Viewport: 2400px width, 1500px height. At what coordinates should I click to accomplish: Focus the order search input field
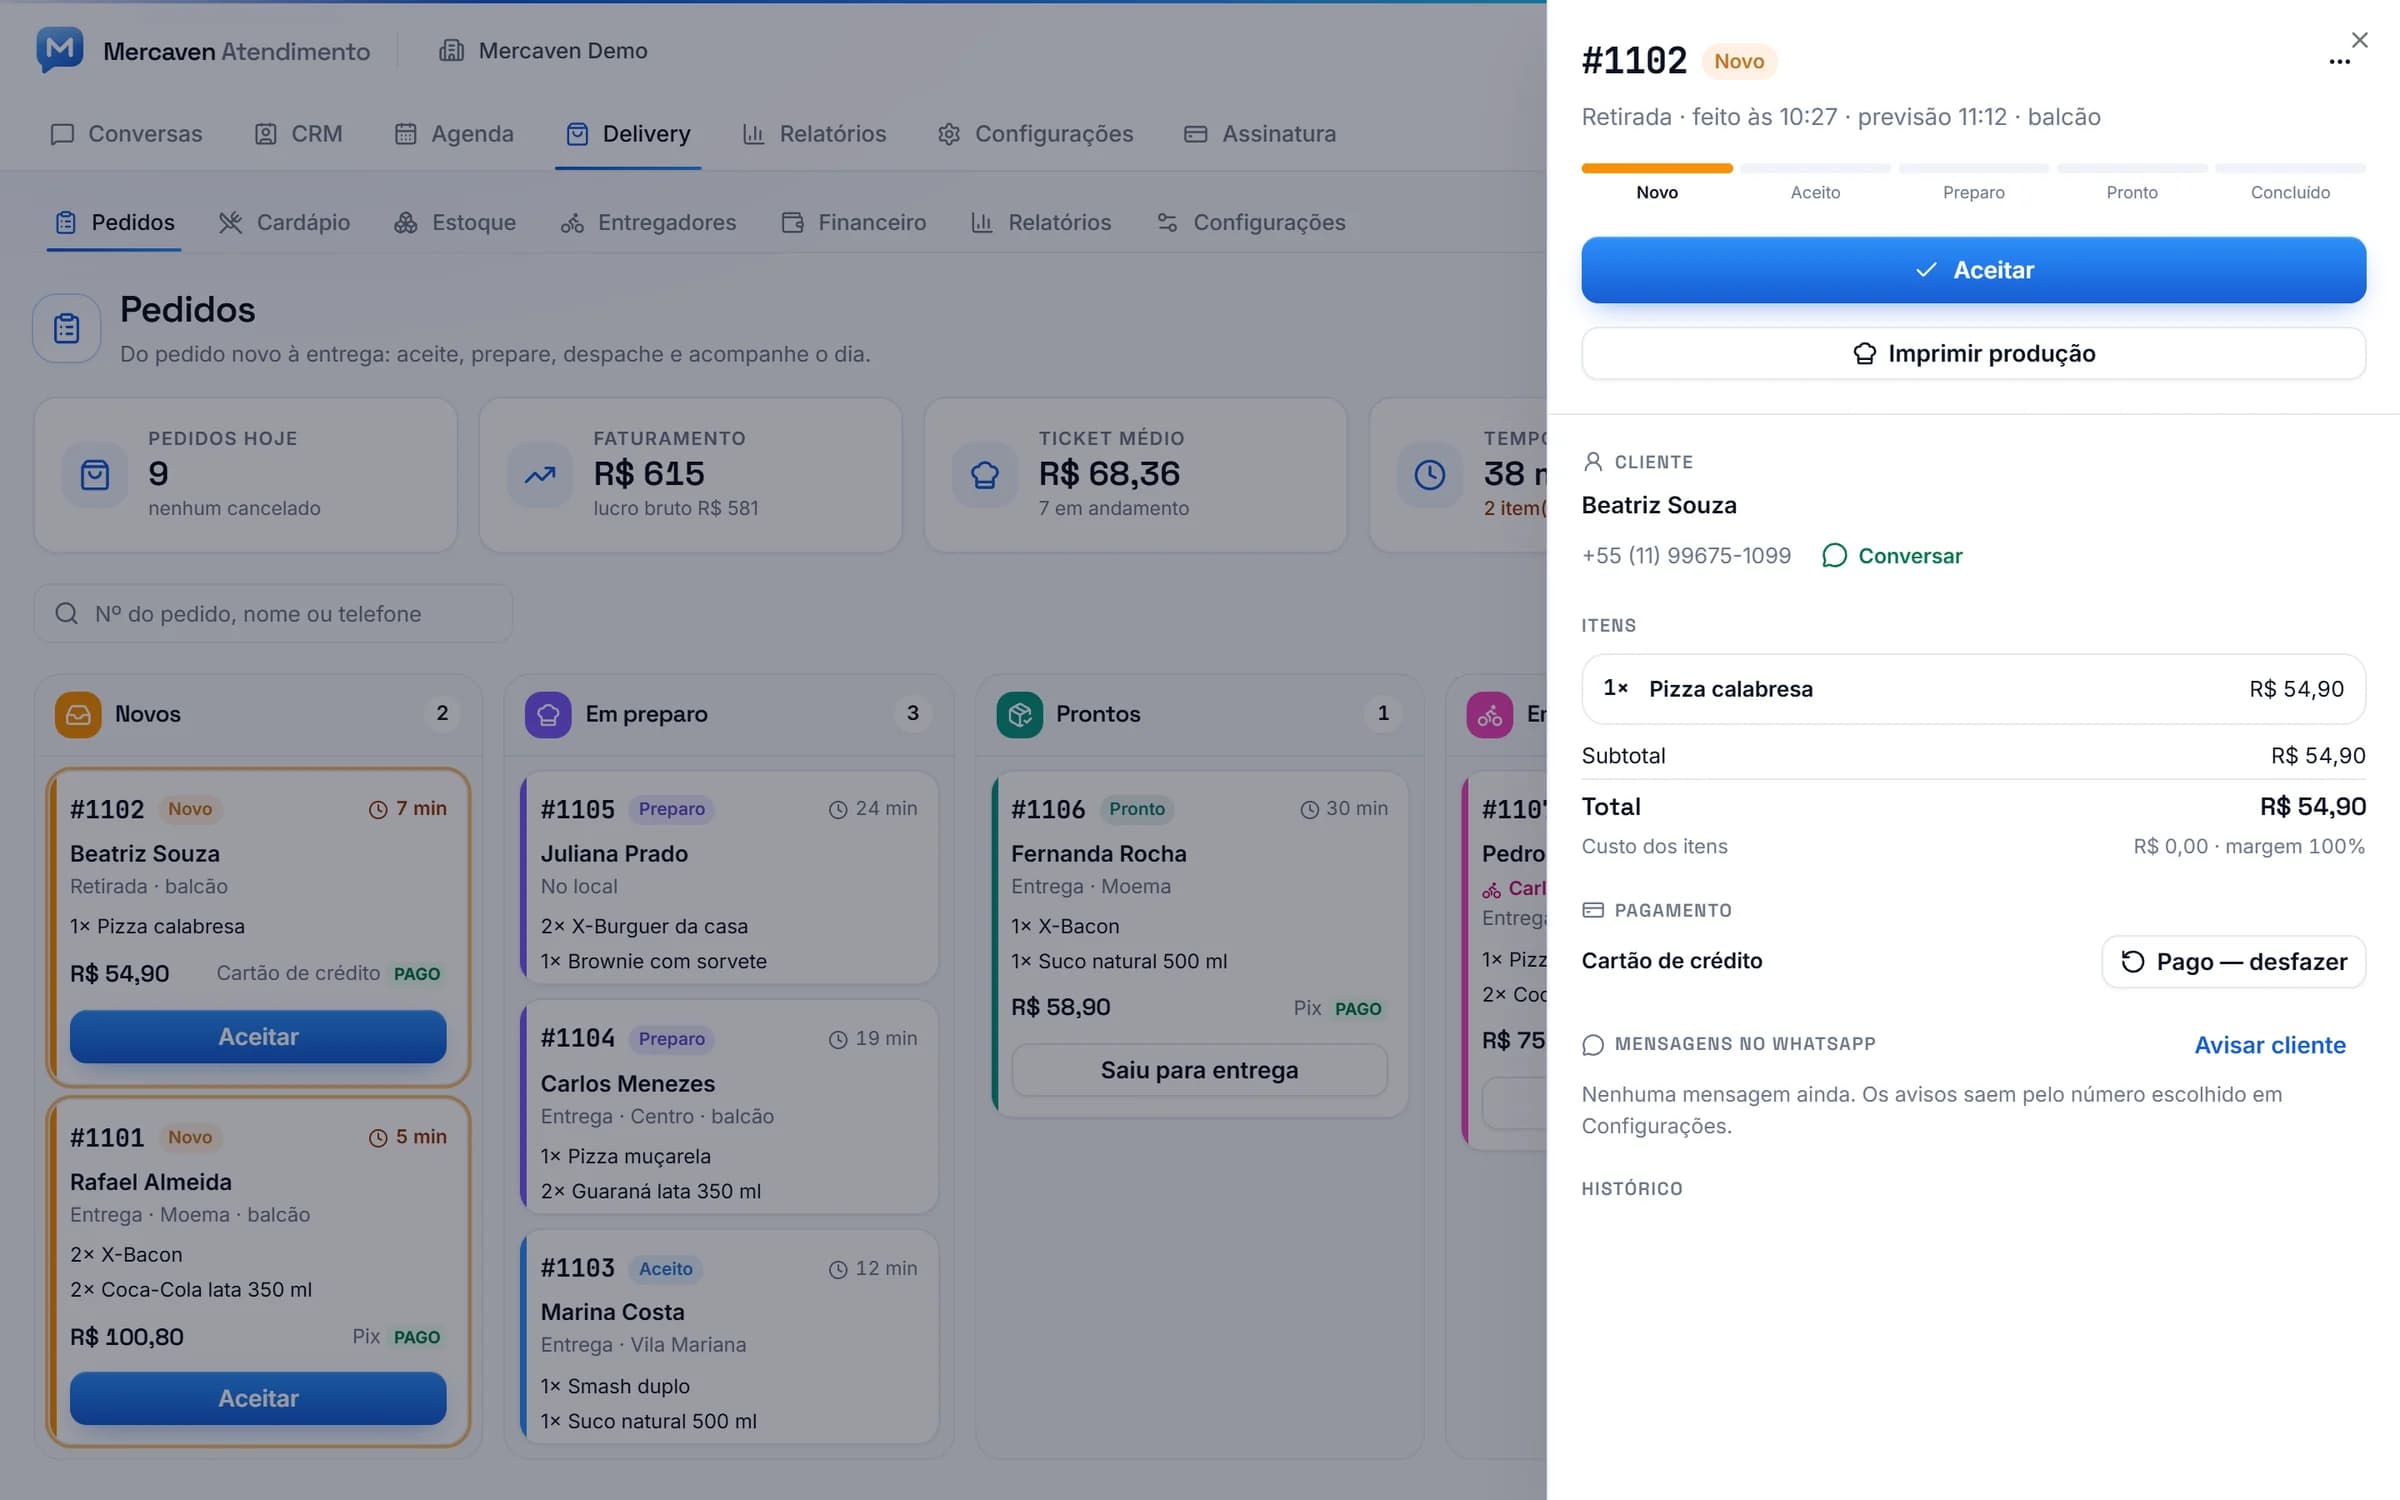point(273,614)
